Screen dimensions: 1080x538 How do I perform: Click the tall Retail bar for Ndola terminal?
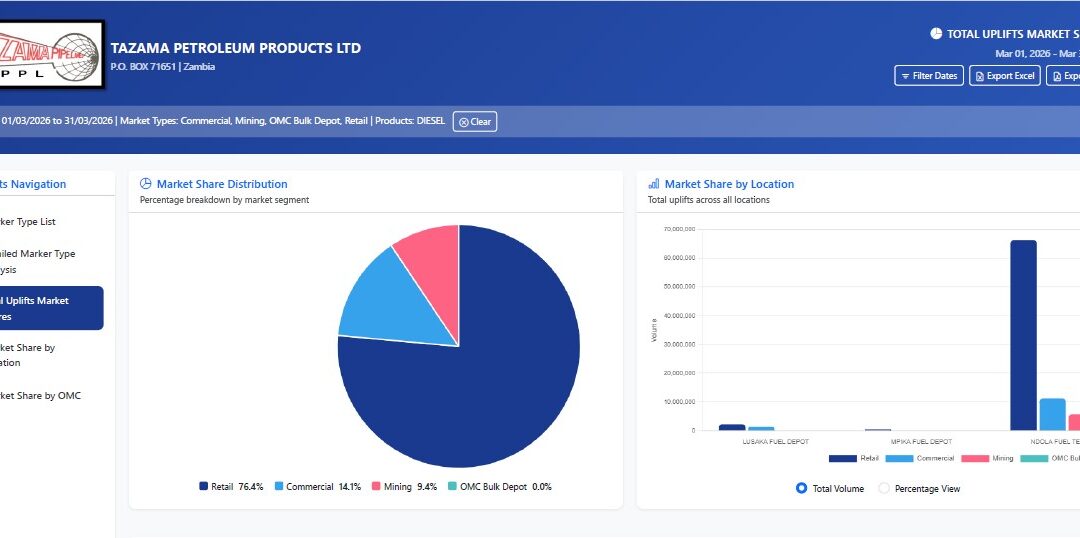point(1023,335)
